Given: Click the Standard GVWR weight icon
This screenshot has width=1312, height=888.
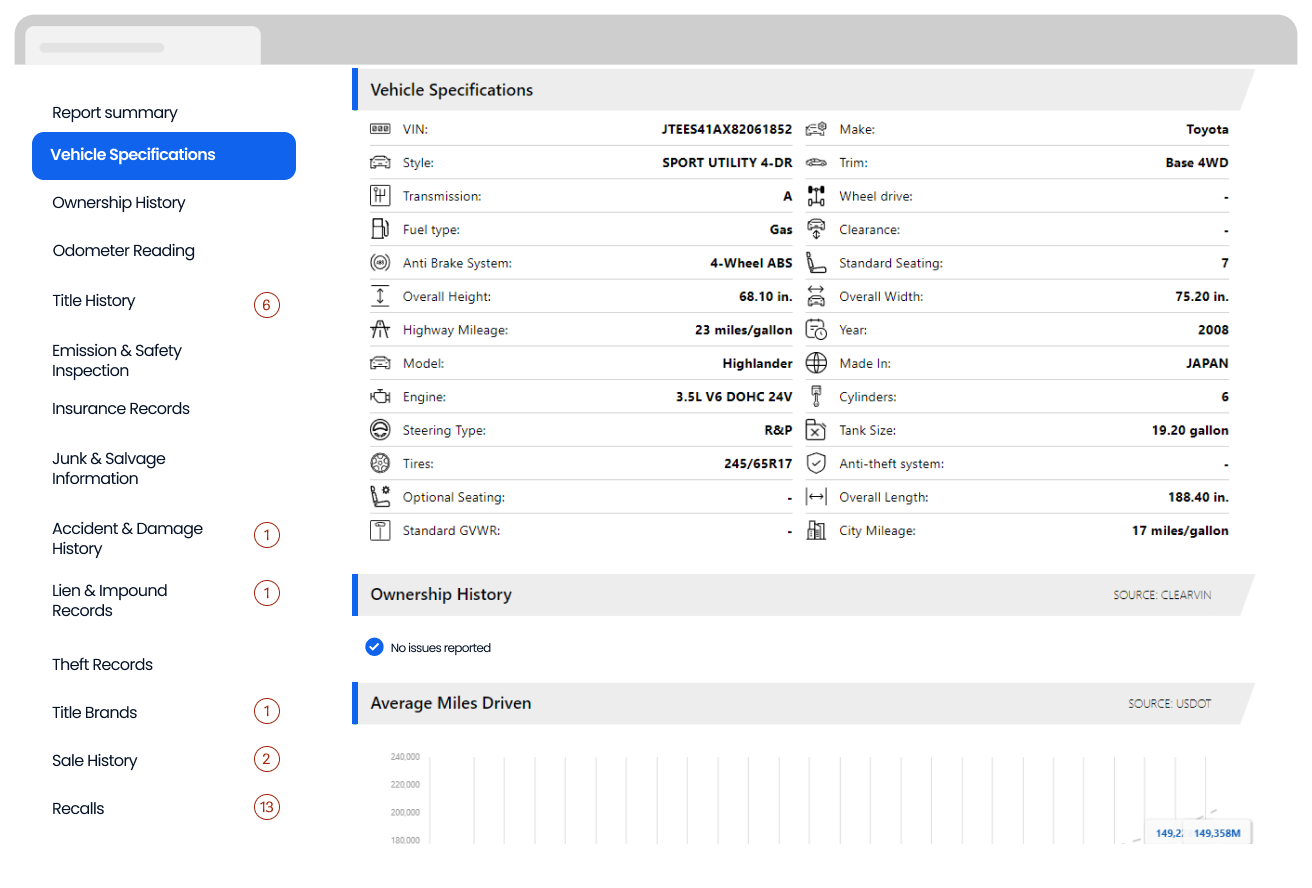Looking at the screenshot, I should click(x=380, y=530).
